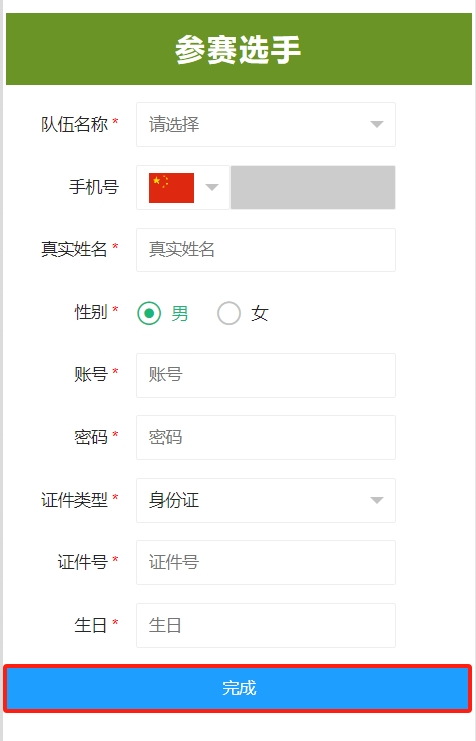Select the 女 radio button circle
This screenshot has width=476, height=741.
[x=229, y=313]
